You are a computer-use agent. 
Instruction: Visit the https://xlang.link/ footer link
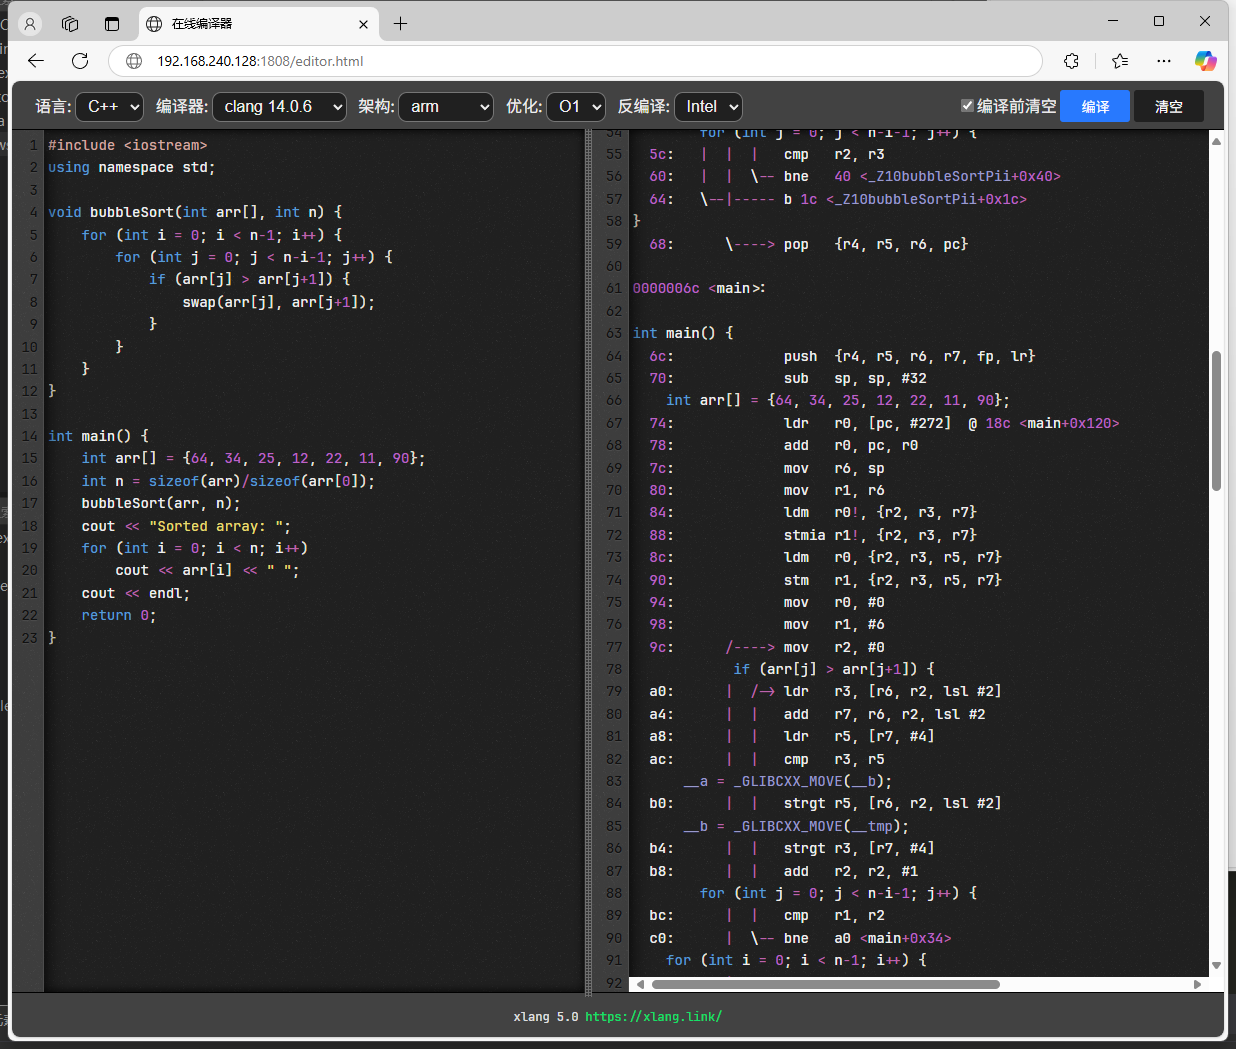click(653, 1016)
